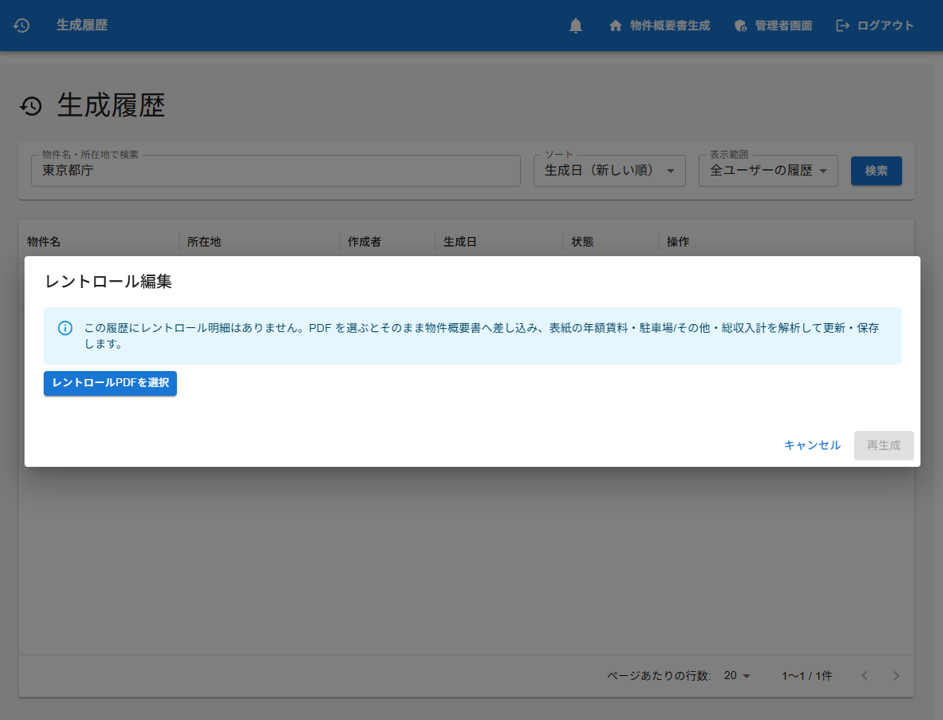Viewport: 943px width, 720px height.
Task: Open the ソート dropdown 生成日（新しい順）
Action: click(609, 171)
